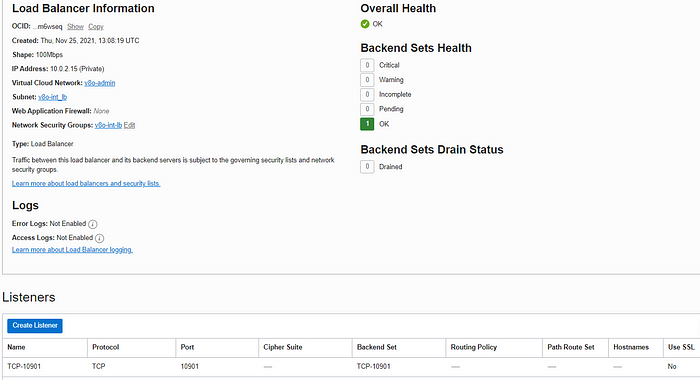Click the Warning count box
This screenshot has width=700, height=380.
point(367,80)
